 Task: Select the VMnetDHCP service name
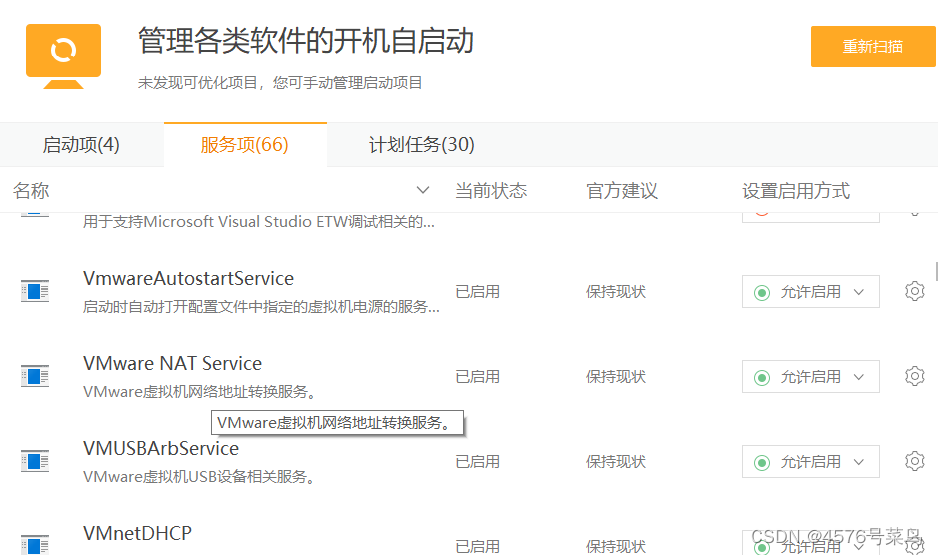pyautogui.click(x=138, y=533)
